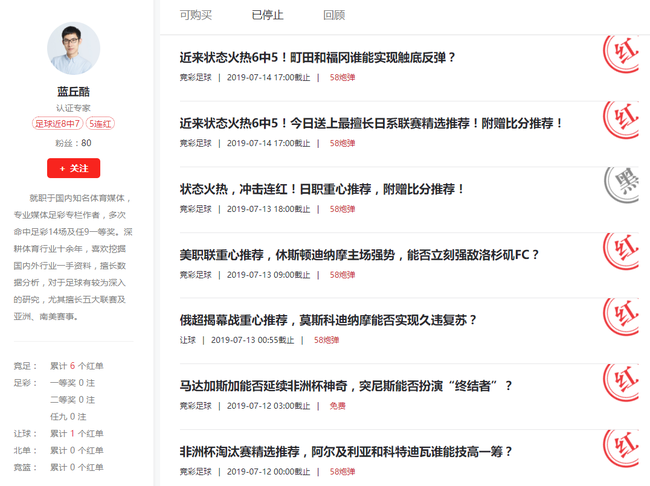This screenshot has width=650, height=486.
Task: Click red 红 stamp on 美职联 article
Action: pyautogui.click(x=621, y=251)
